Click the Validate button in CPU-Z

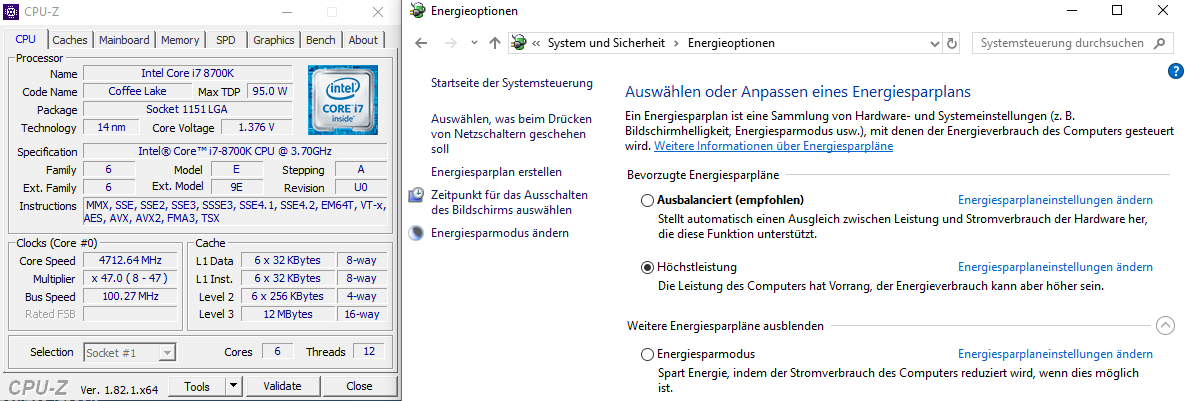coord(282,386)
